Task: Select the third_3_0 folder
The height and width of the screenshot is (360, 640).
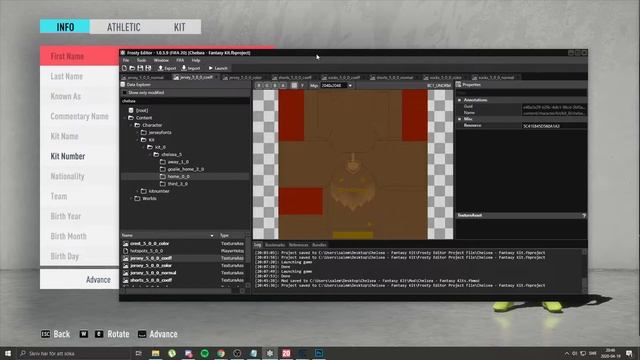Action: click(x=174, y=184)
